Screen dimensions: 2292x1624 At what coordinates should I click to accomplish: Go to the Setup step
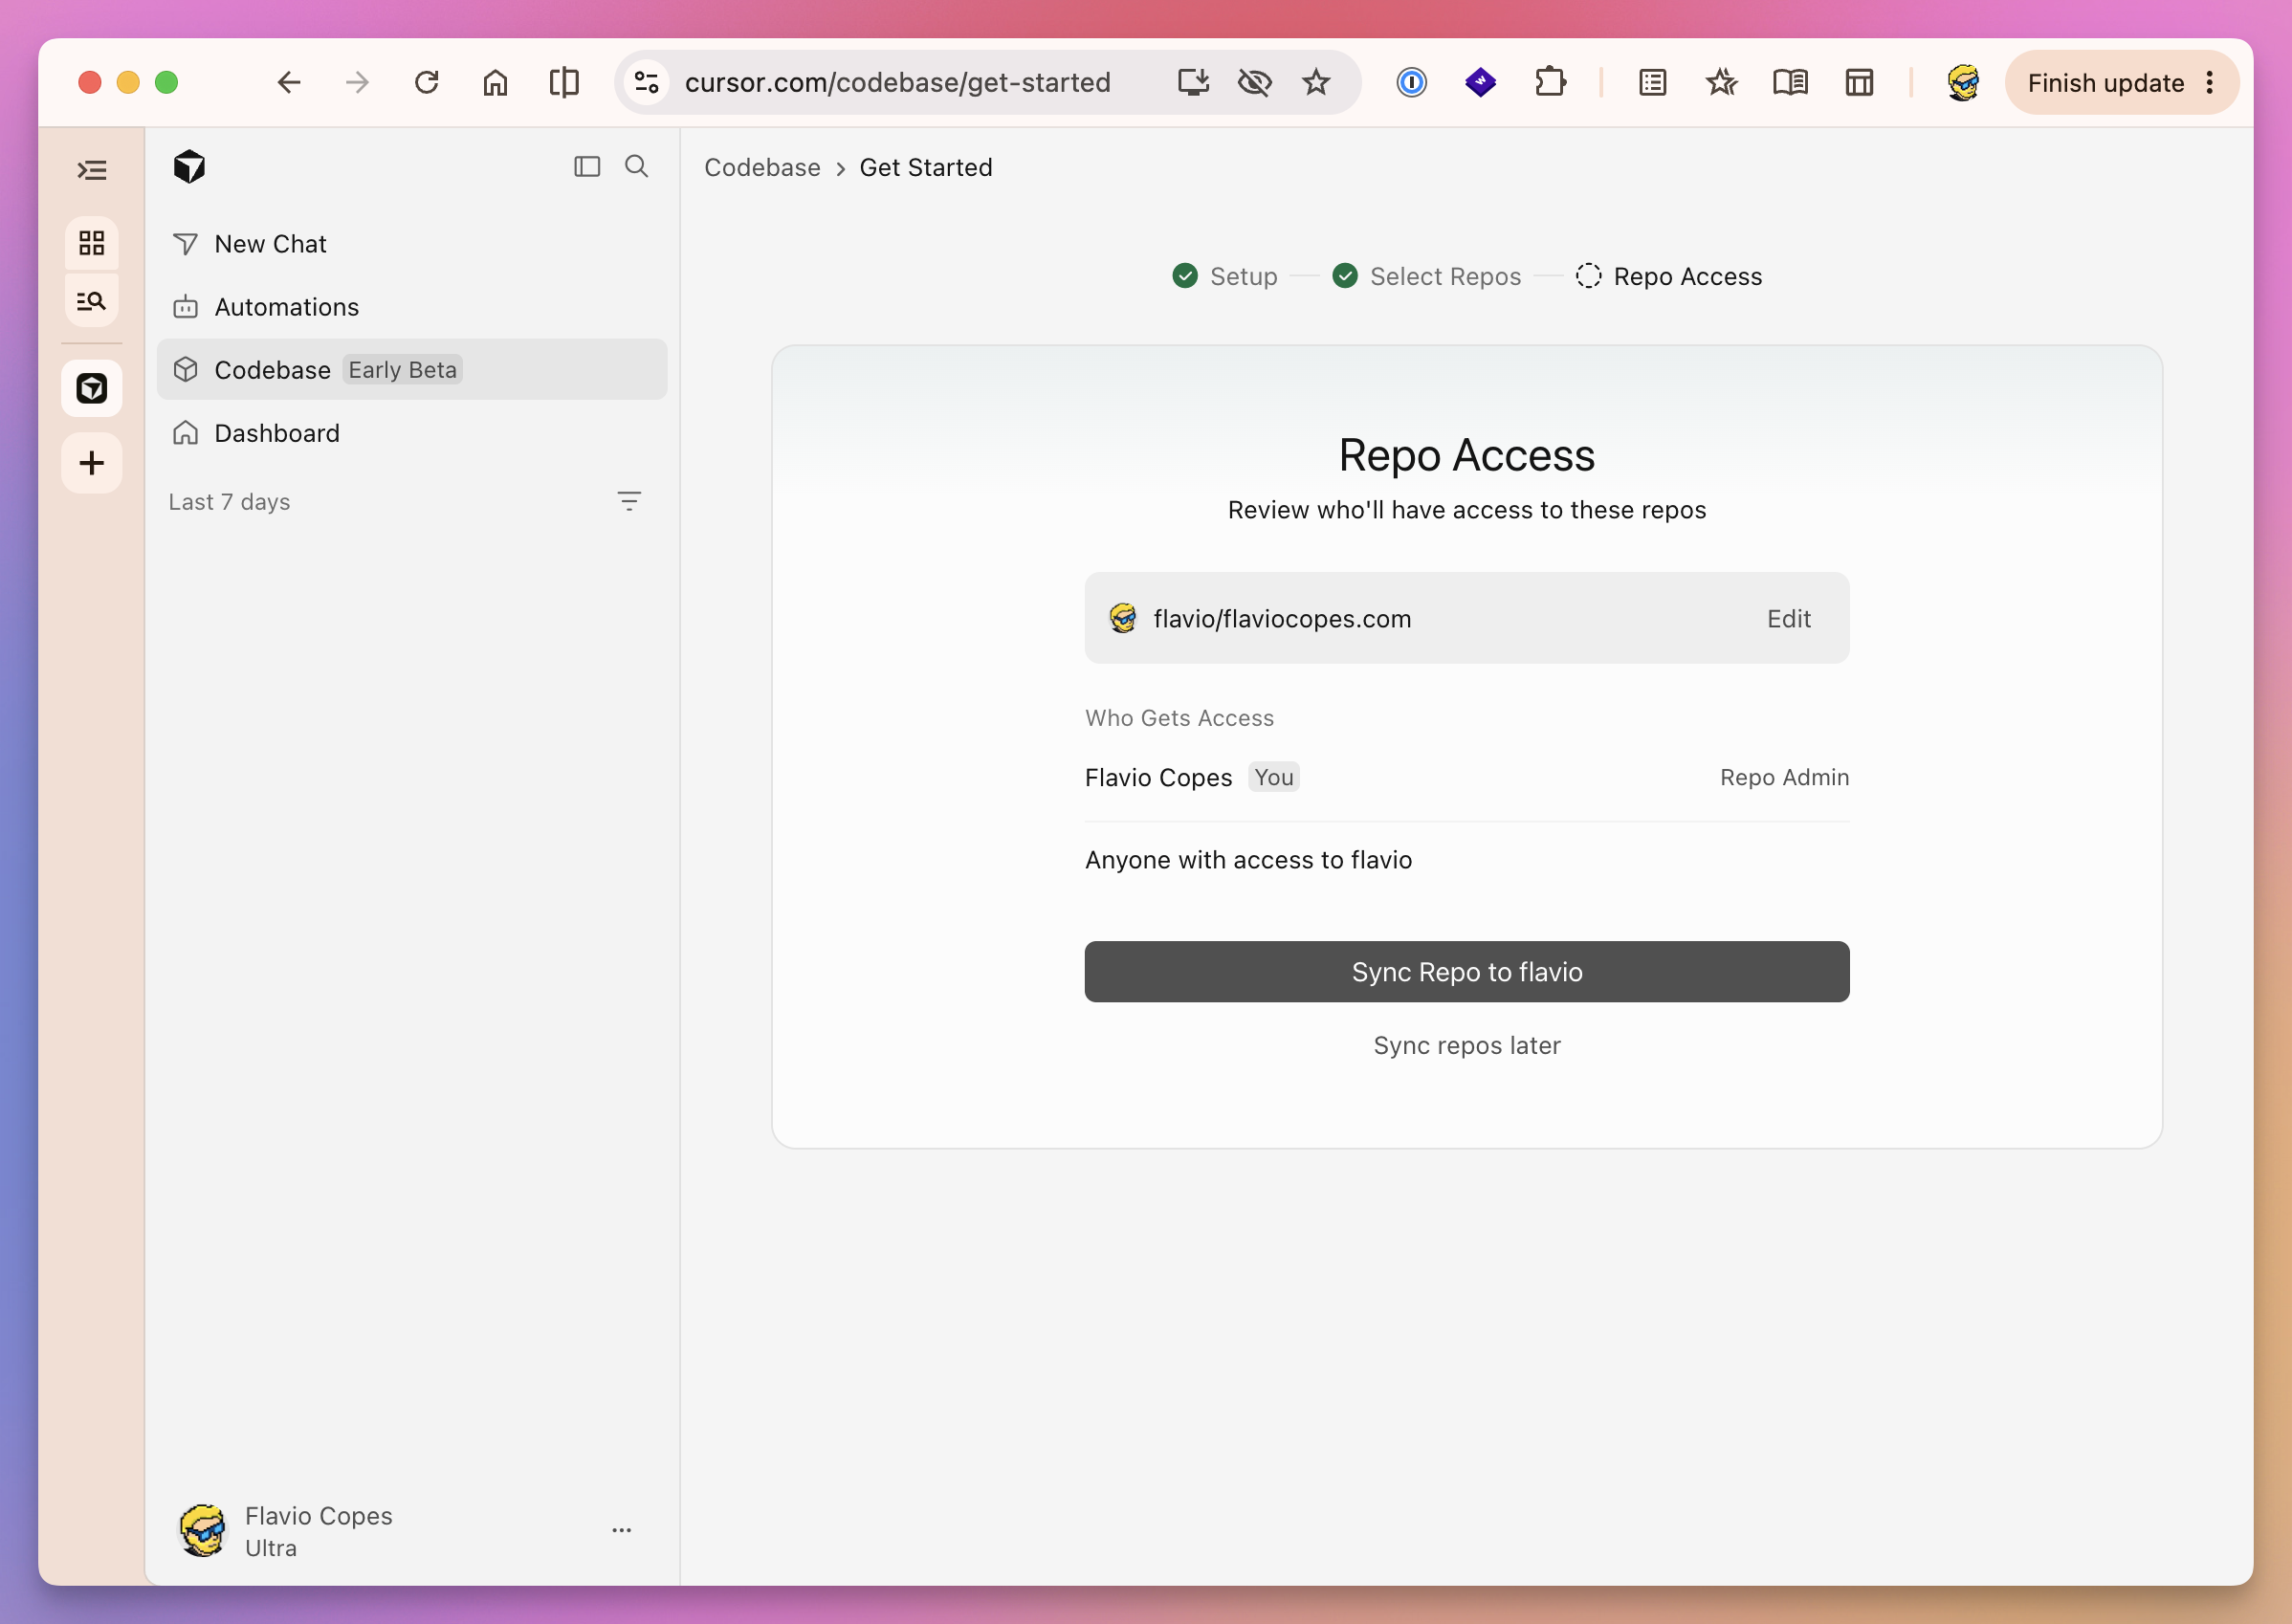point(1225,276)
